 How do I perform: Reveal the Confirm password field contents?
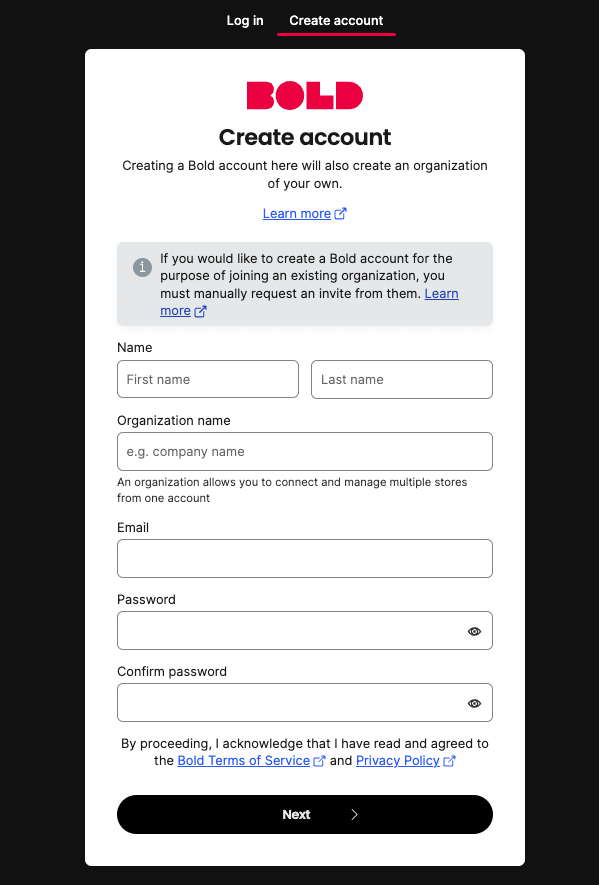(x=474, y=702)
